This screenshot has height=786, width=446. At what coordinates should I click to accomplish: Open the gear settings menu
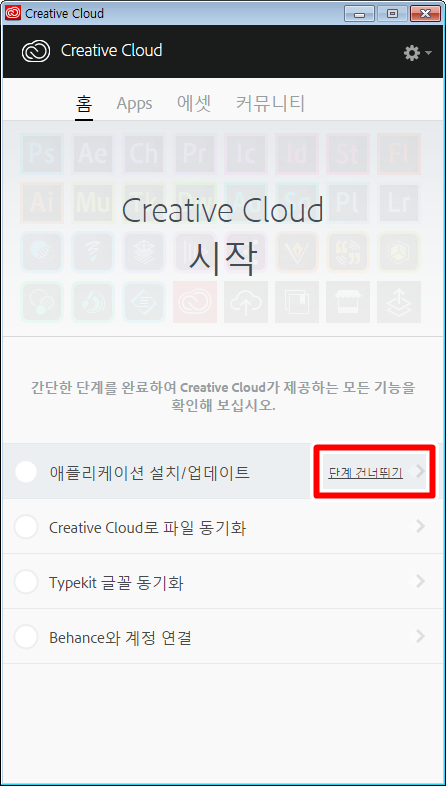coord(417,53)
